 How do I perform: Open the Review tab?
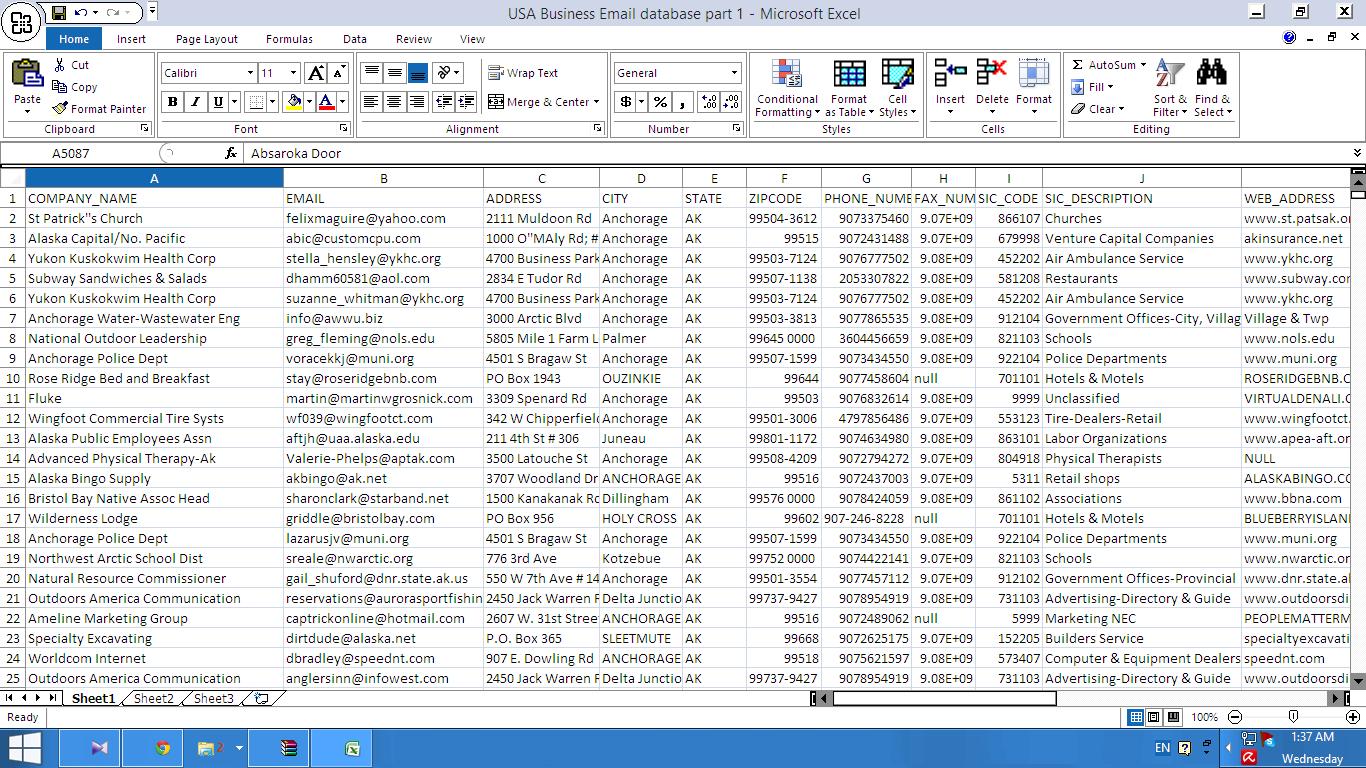coord(413,39)
